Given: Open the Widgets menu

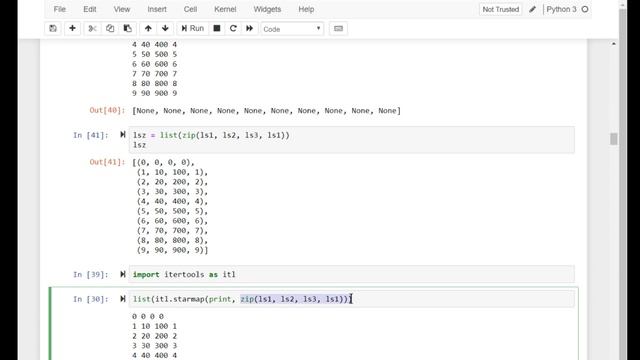Looking at the screenshot, I should (x=267, y=9).
